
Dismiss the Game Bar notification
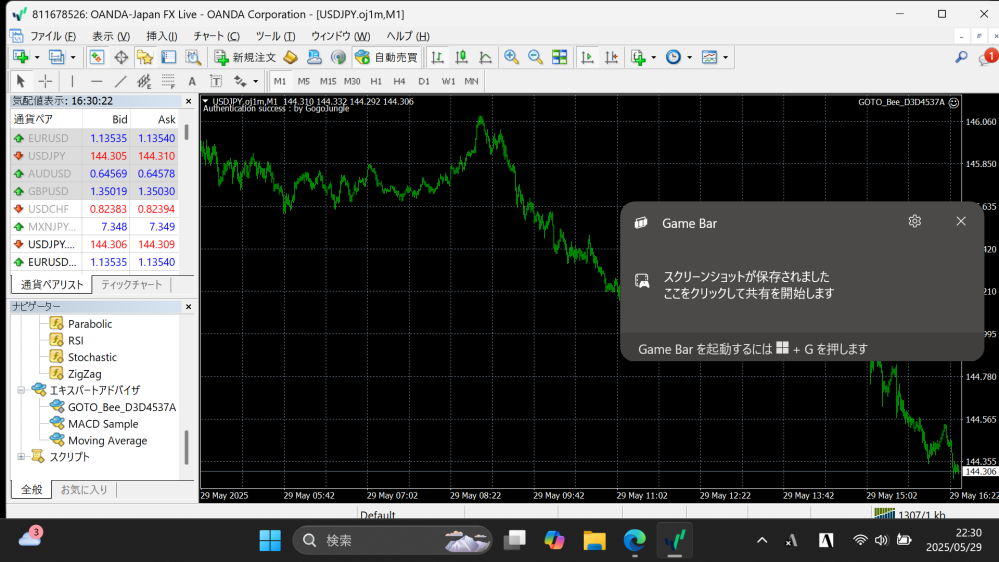pyautogui.click(x=961, y=221)
